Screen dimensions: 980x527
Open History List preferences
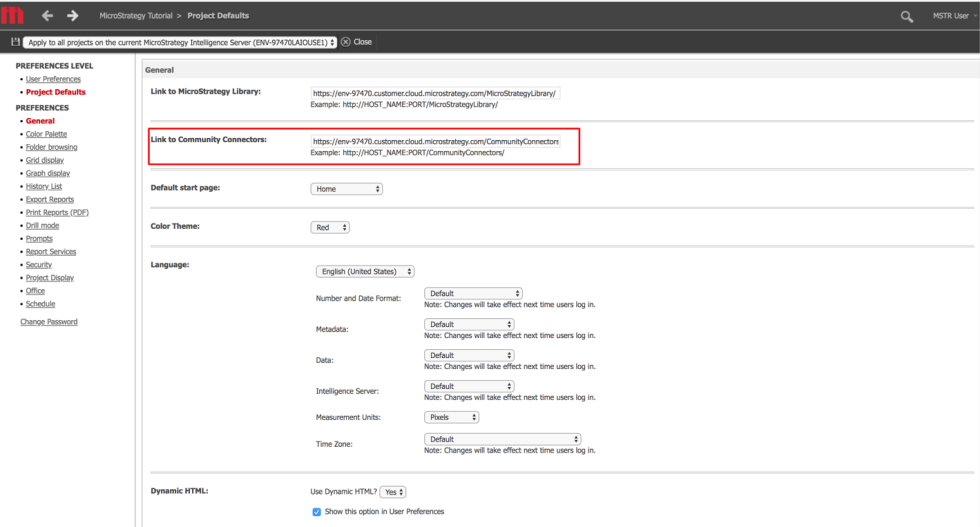click(x=44, y=186)
